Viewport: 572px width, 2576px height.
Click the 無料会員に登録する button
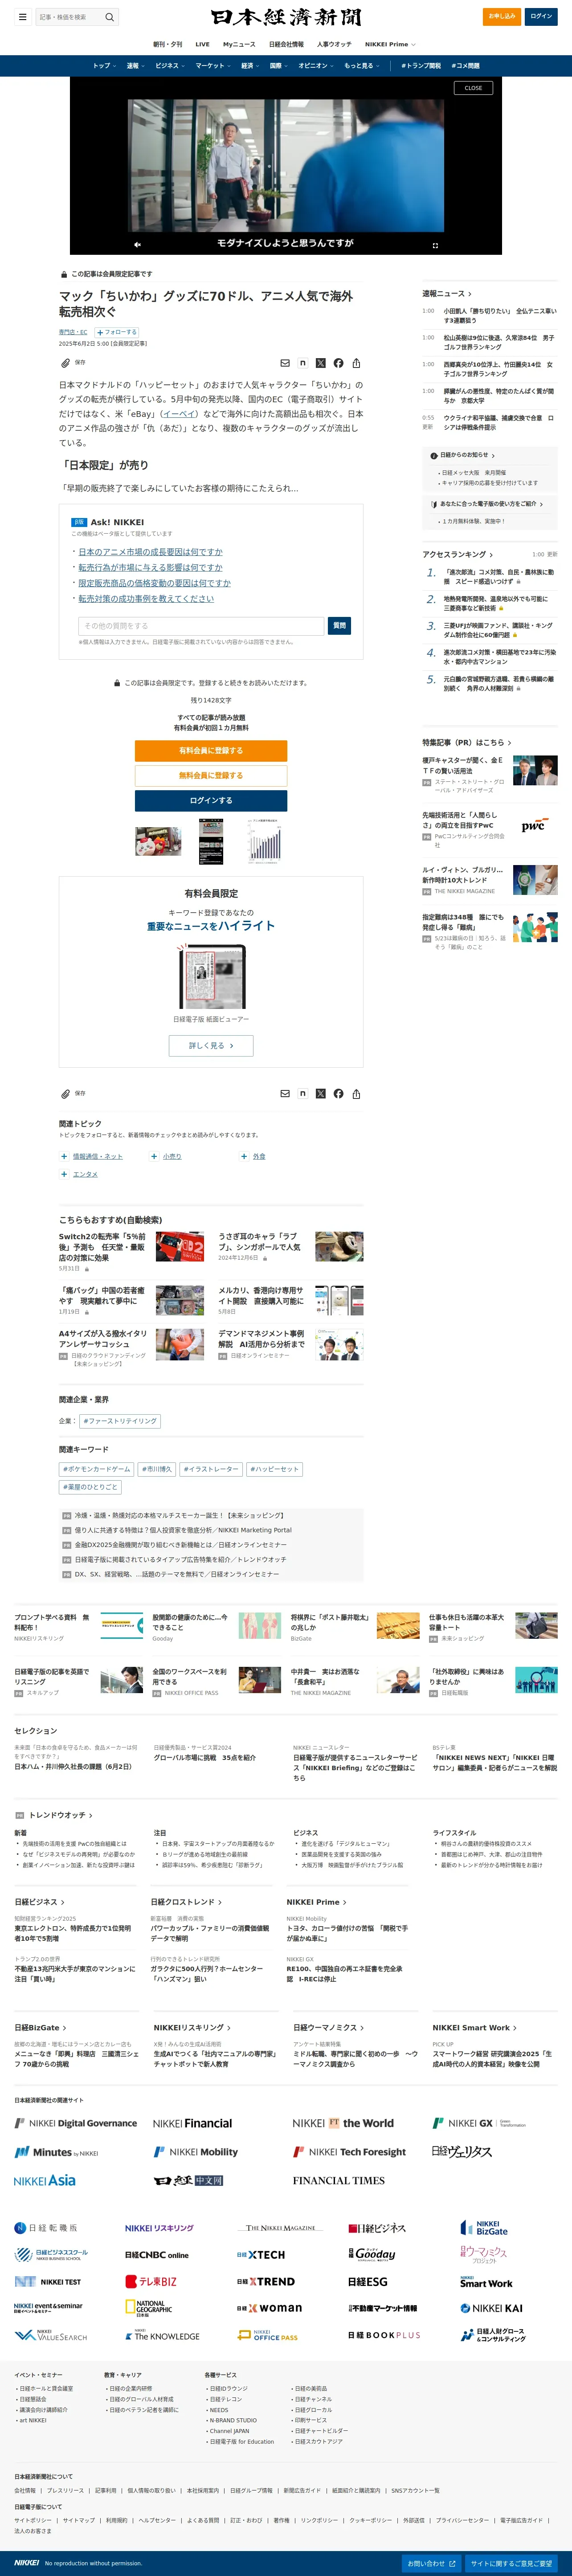click(211, 775)
